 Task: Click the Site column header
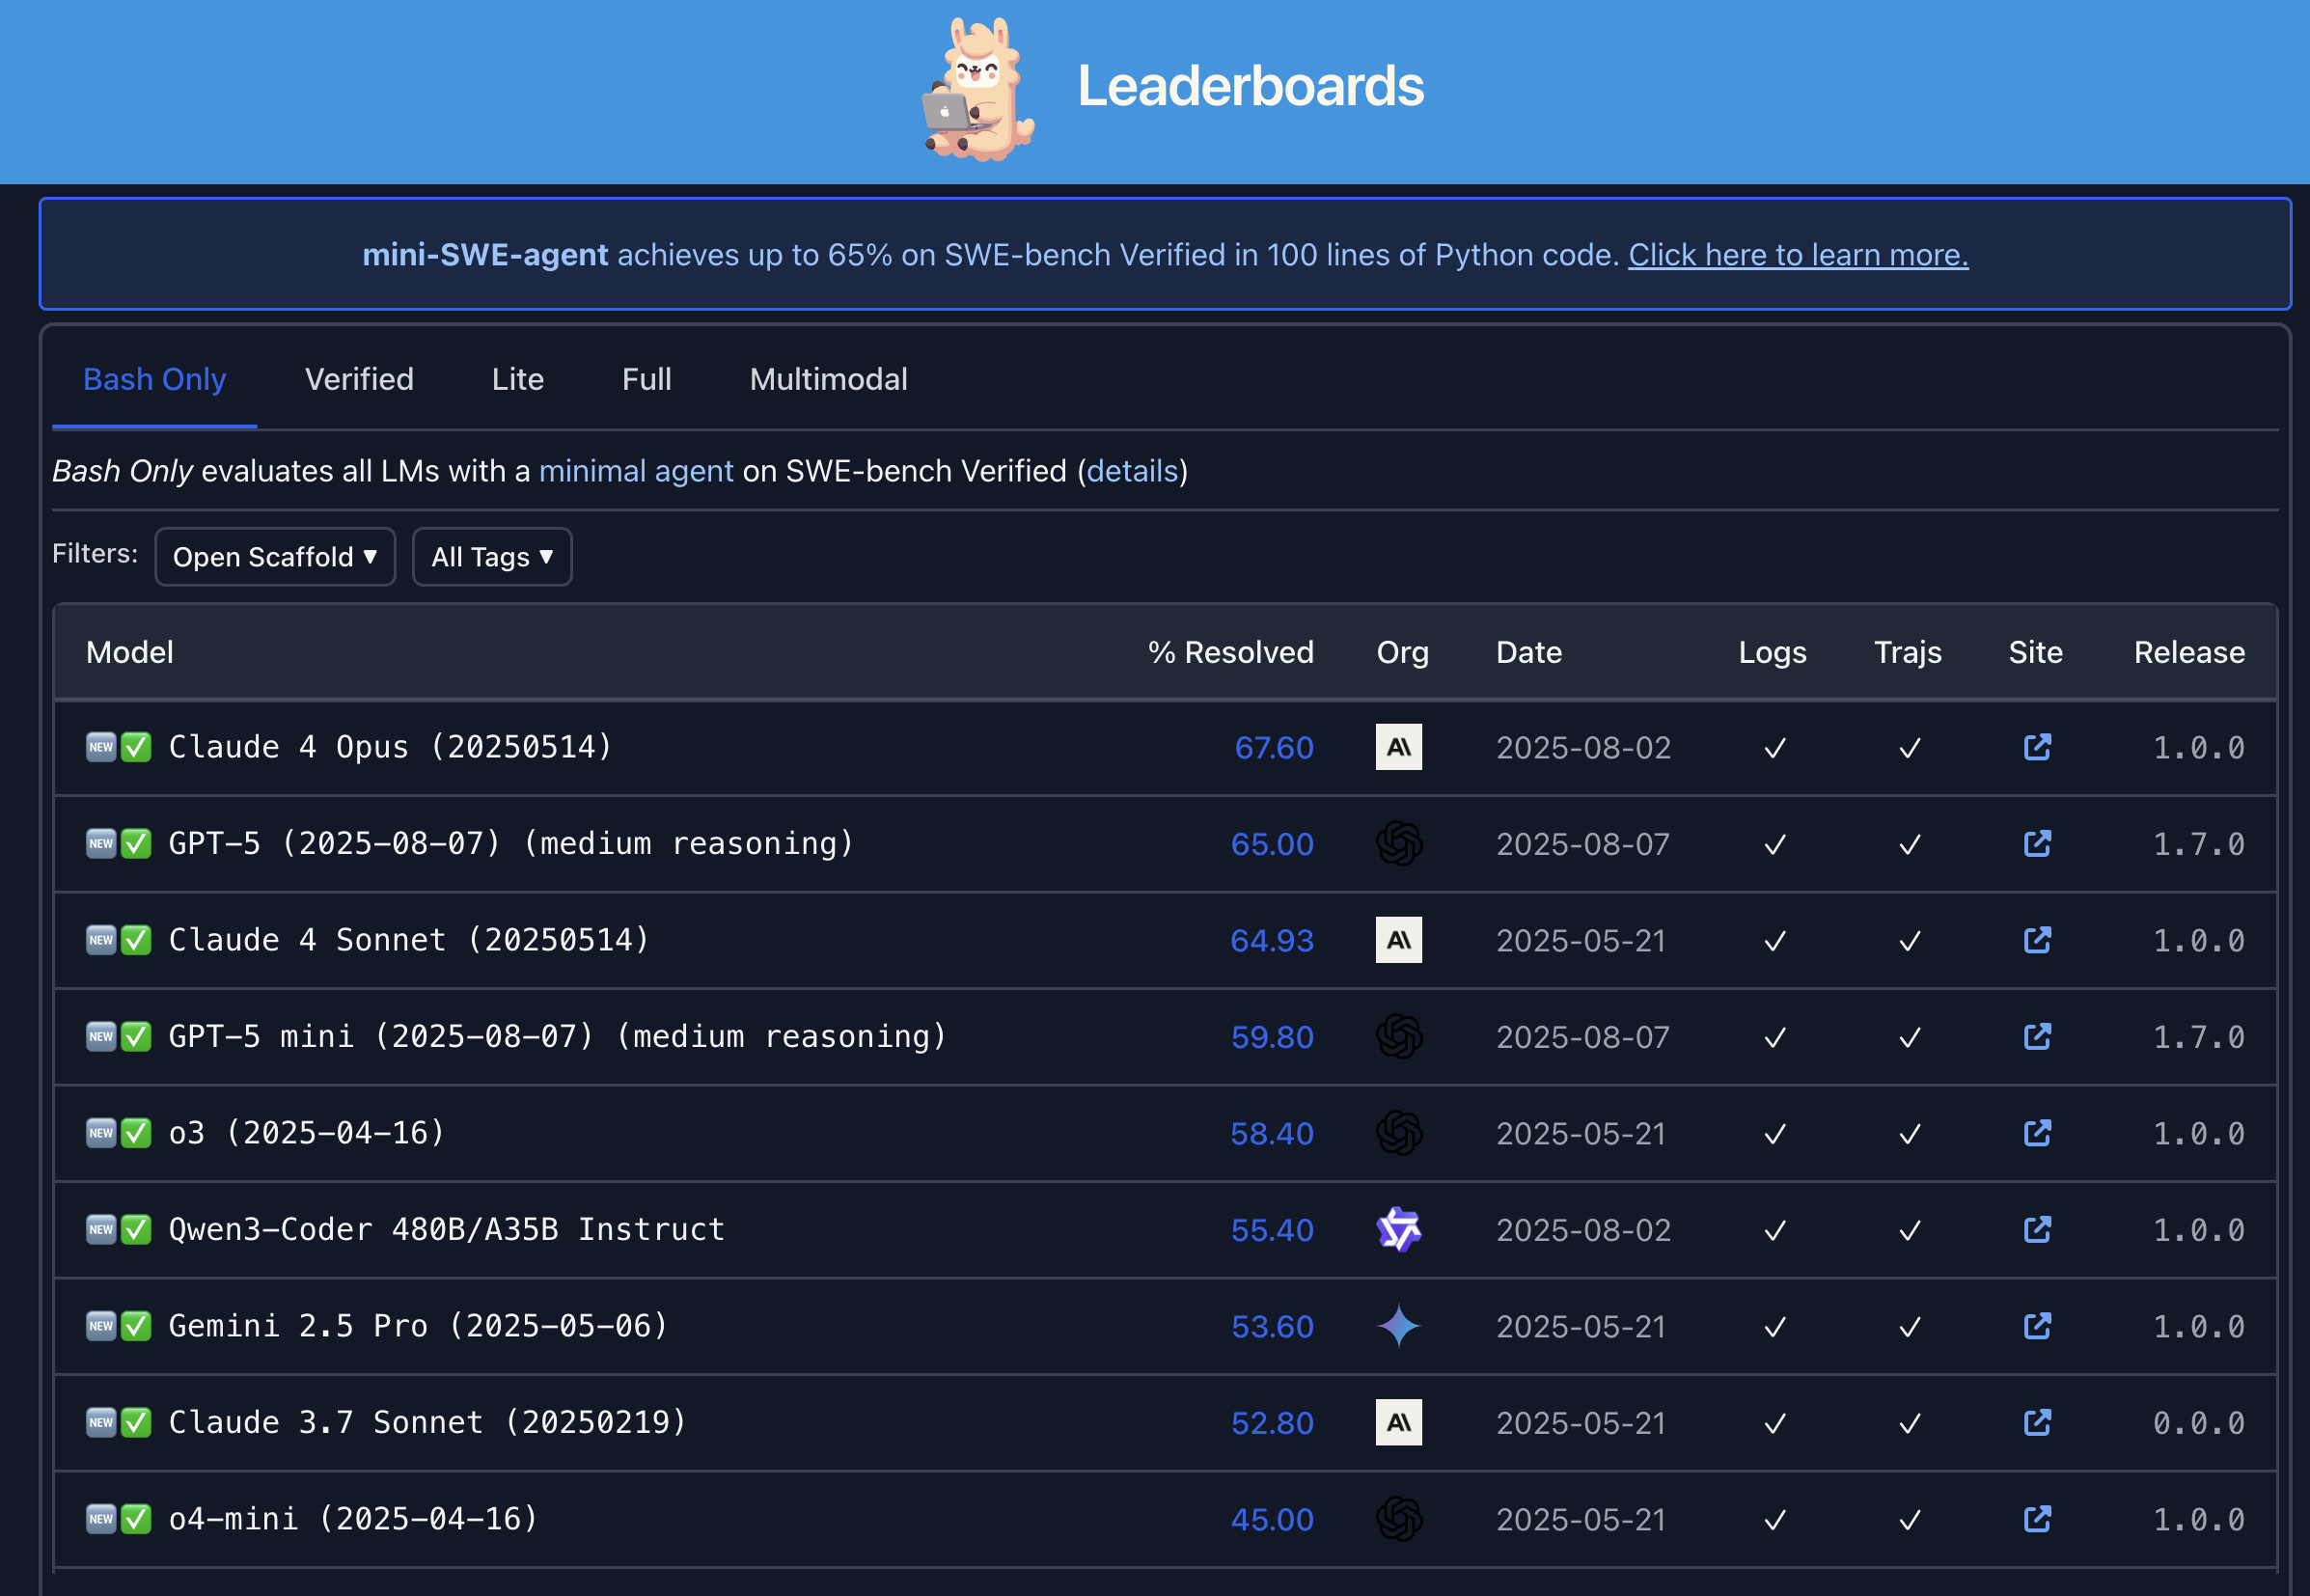pyautogui.click(x=2036, y=652)
